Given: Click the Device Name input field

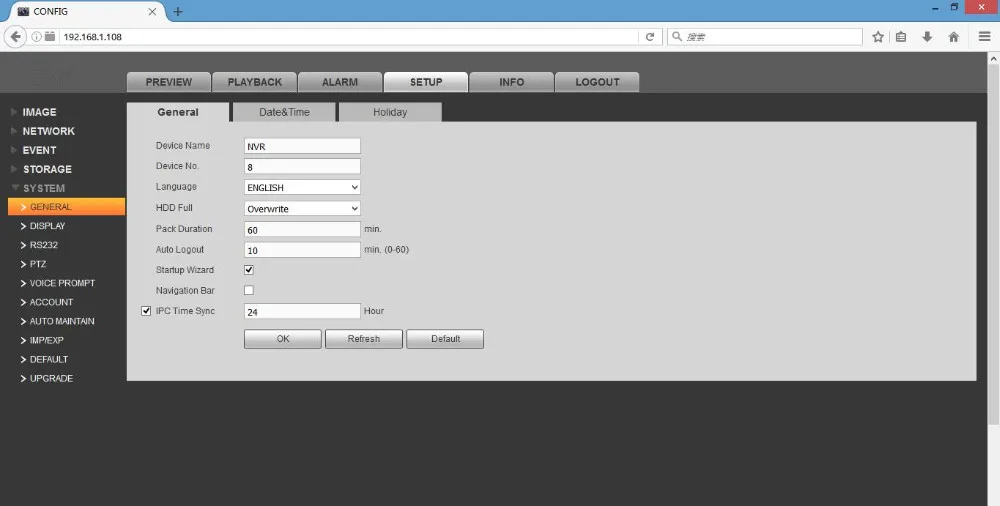Looking at the screenshot, I should point(302,146).
